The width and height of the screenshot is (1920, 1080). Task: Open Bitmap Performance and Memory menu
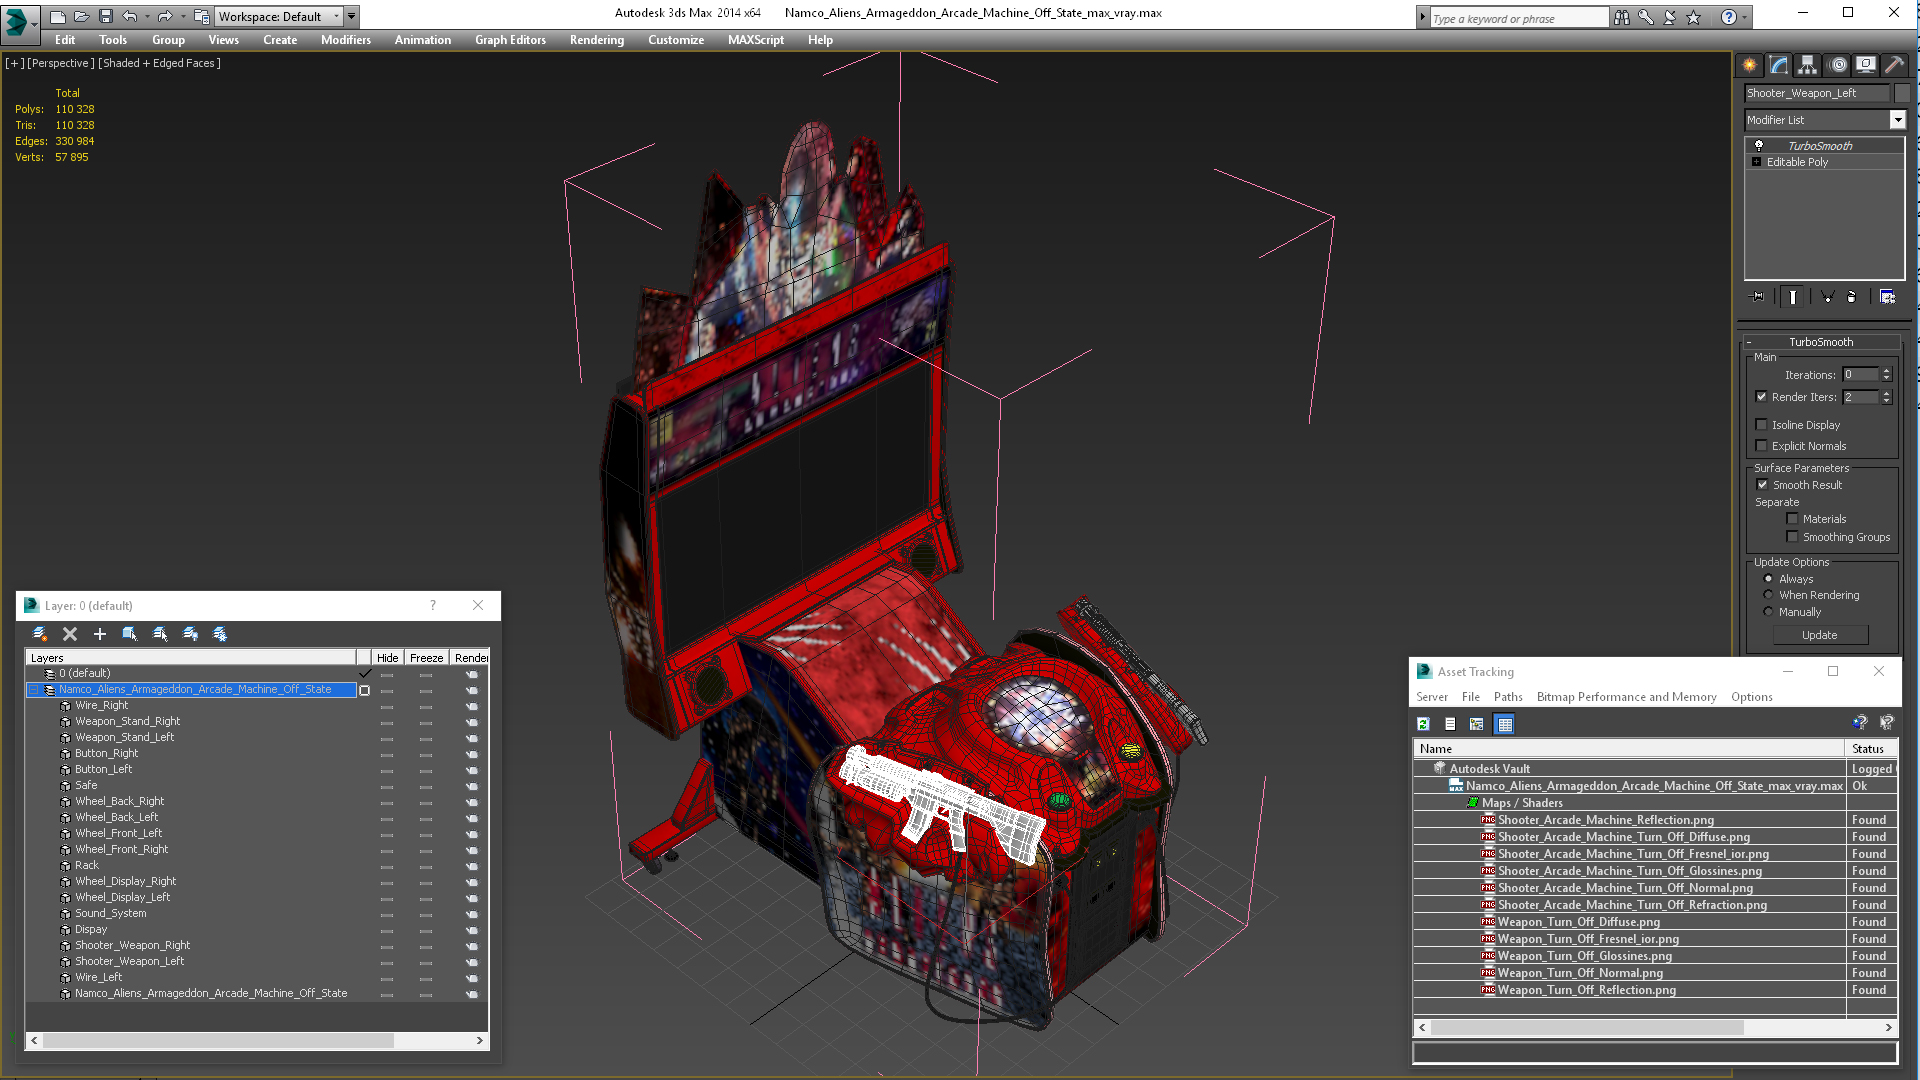click(x=1626, y=697)
